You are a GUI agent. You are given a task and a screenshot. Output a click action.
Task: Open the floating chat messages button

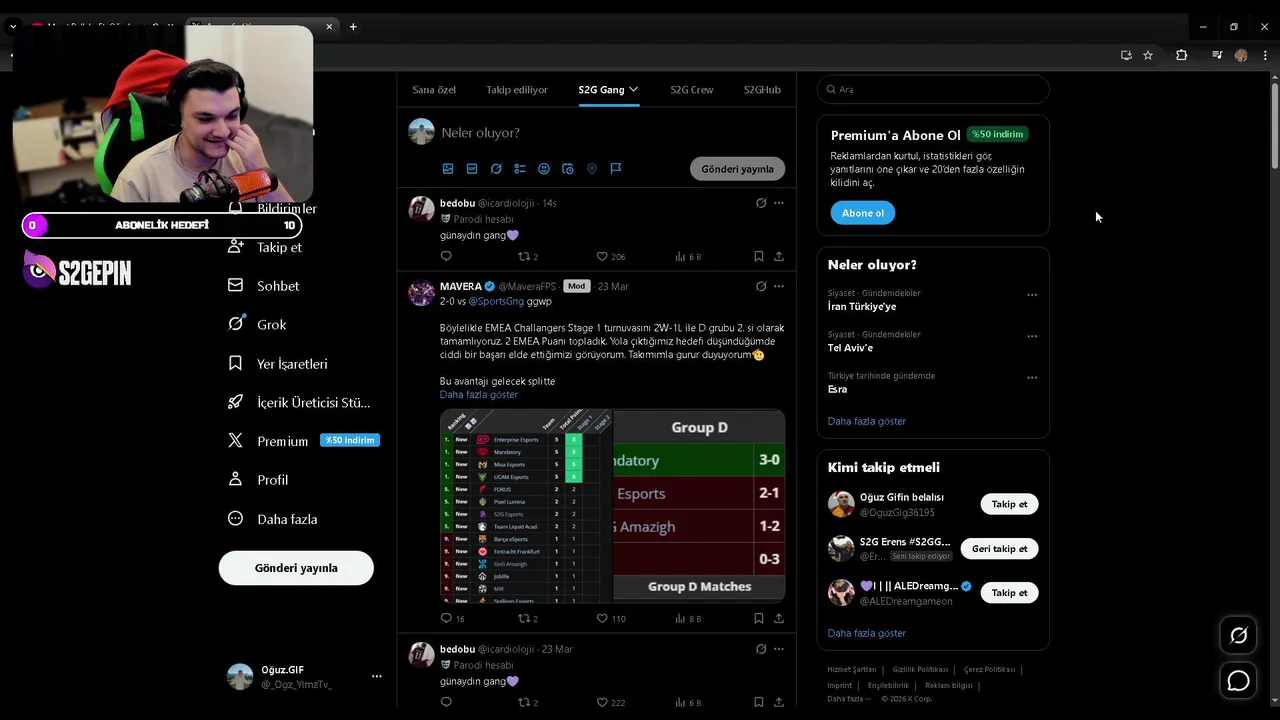(x=1238, y=681)
